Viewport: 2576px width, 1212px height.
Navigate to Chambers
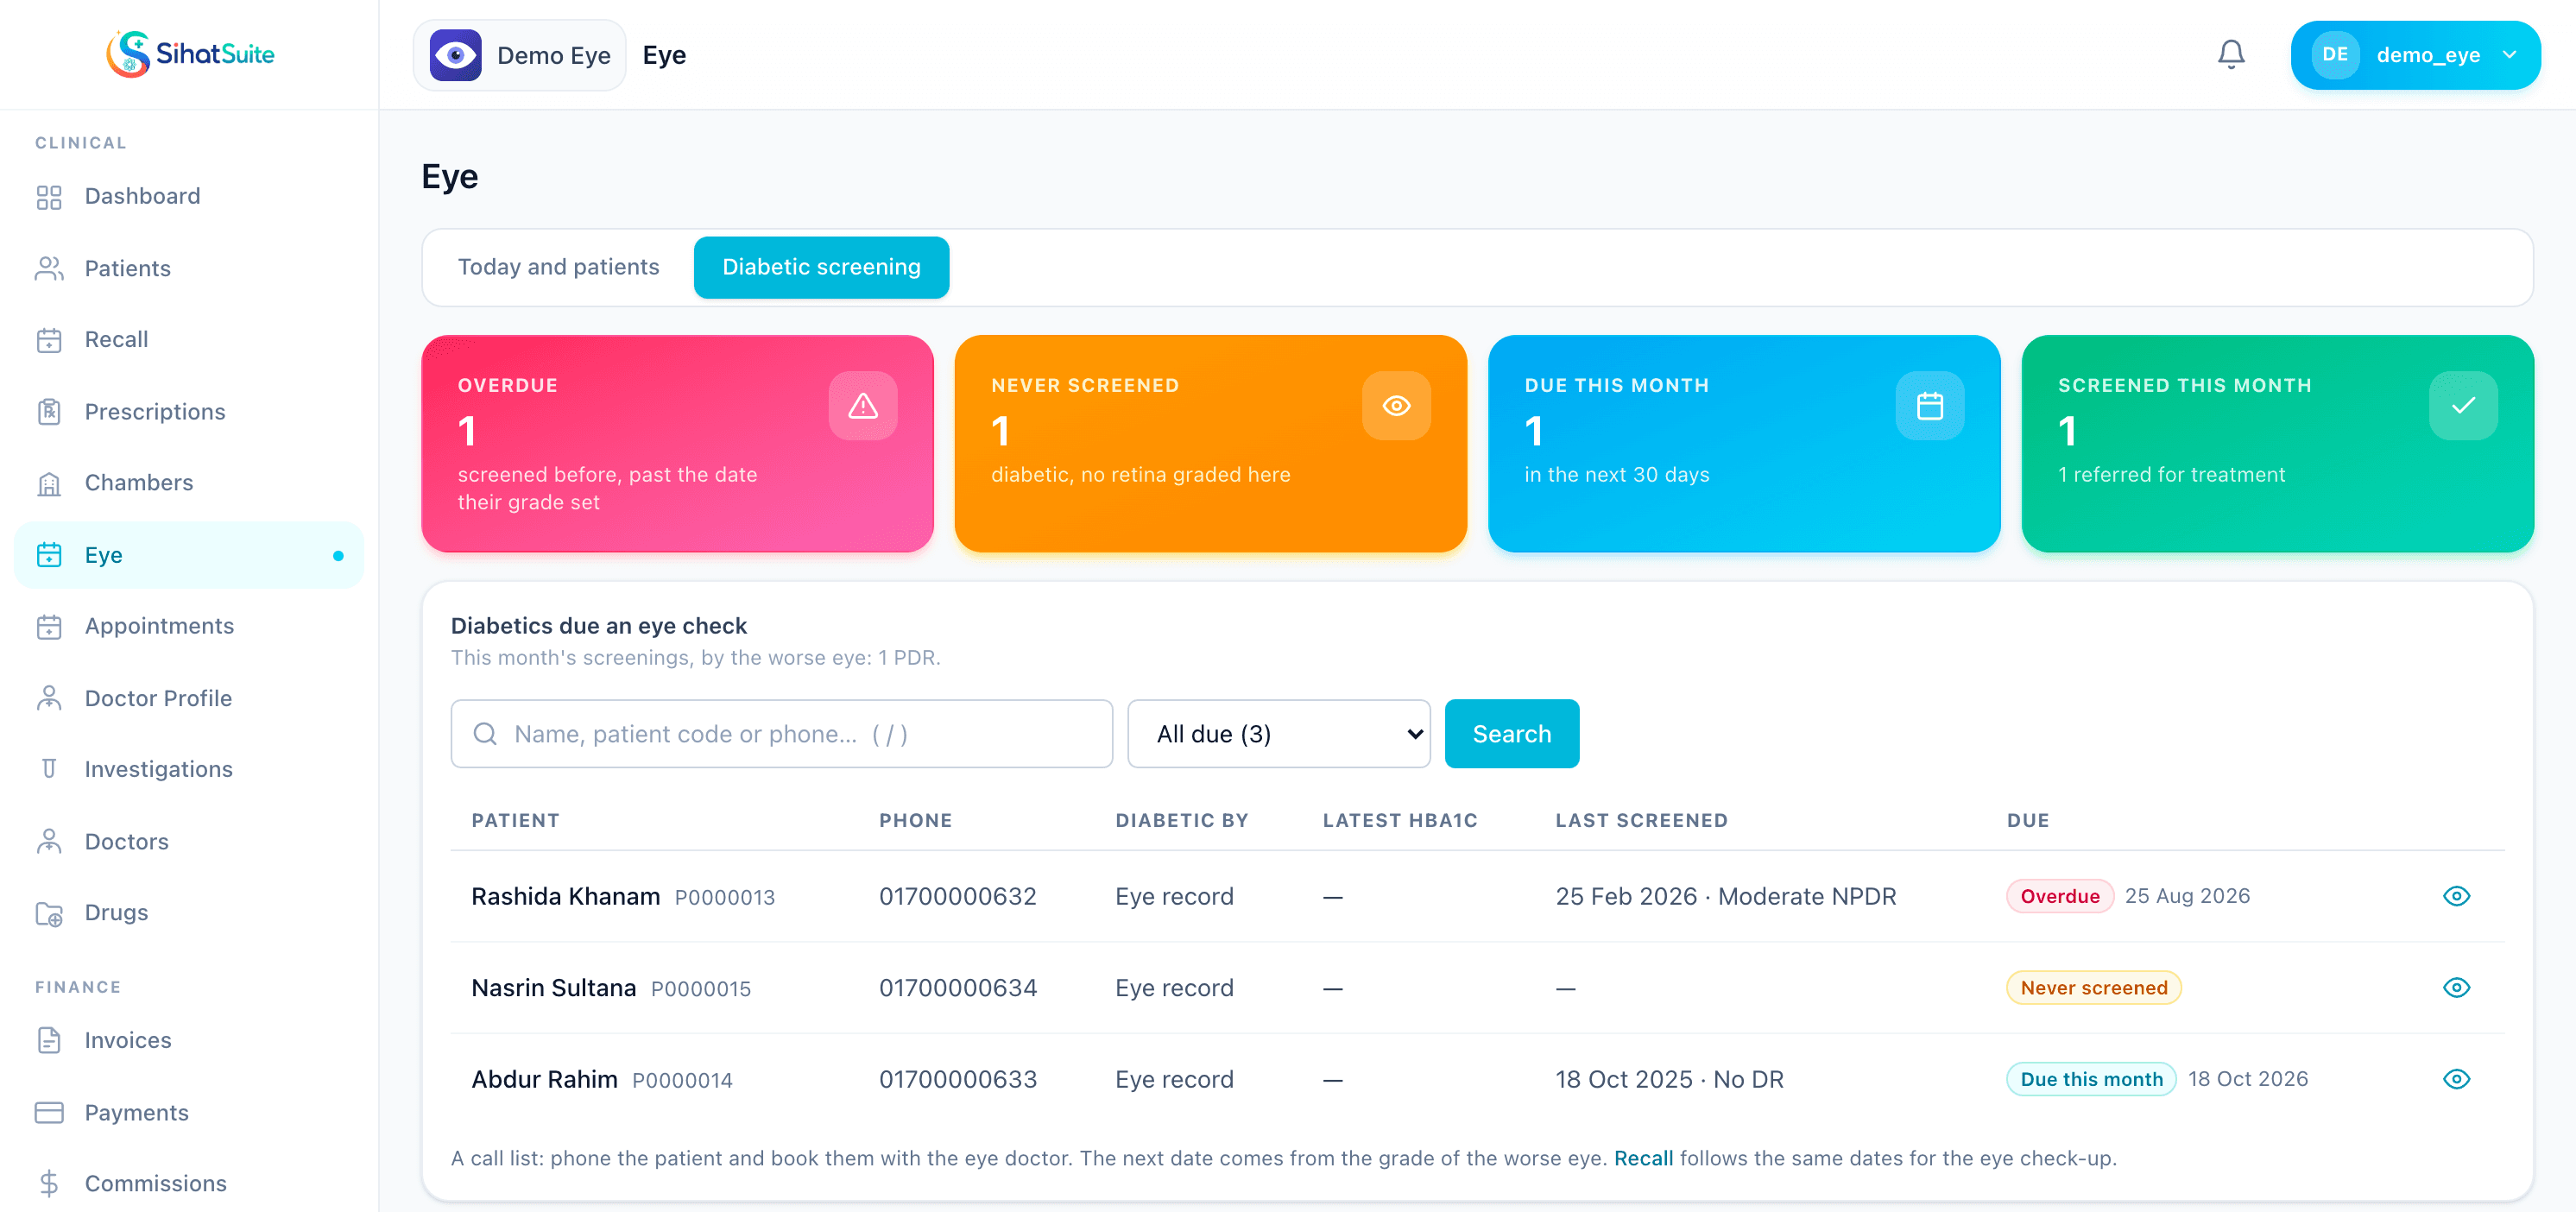189,482
